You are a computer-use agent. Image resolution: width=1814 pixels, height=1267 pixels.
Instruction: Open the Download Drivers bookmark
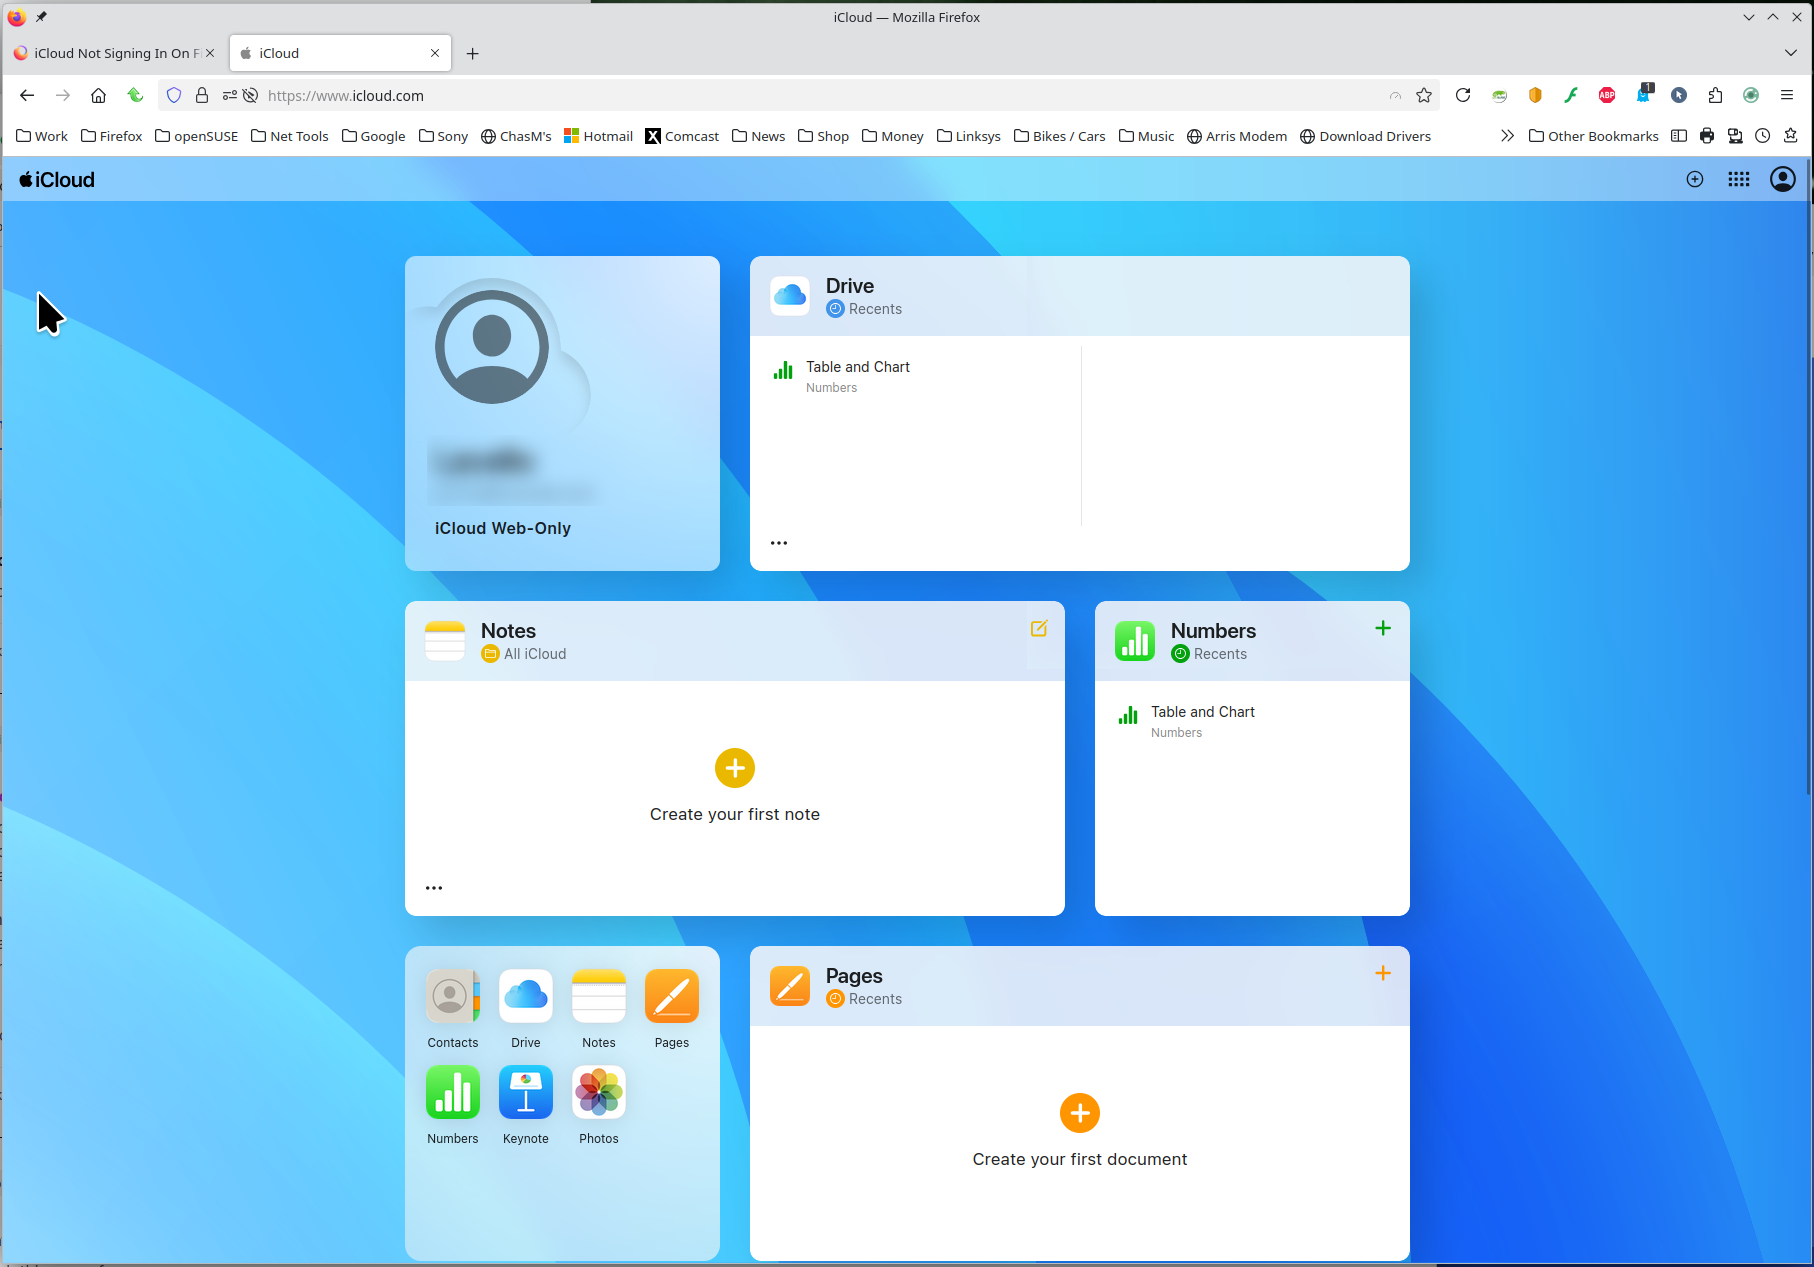pyautogui.click(x=1365, y=136)
